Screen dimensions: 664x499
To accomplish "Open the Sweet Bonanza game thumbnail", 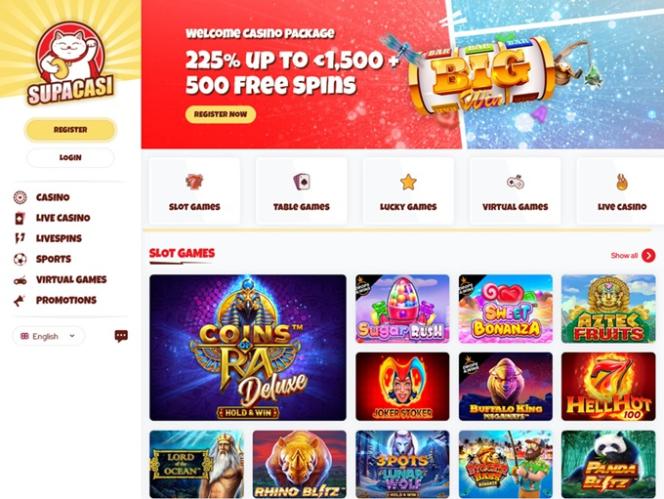I will [x=506, y=309].
